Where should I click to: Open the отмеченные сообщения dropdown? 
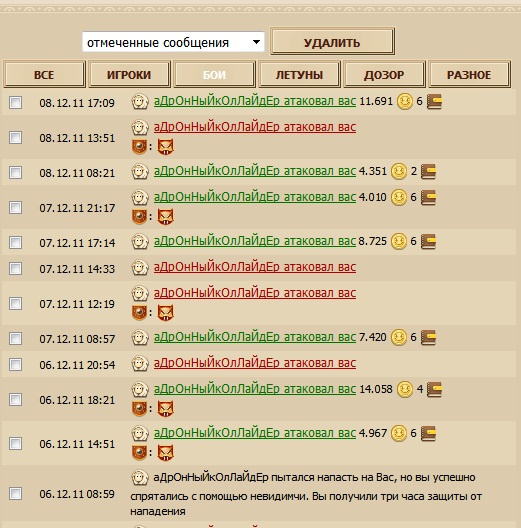click(x=173, y=42)
